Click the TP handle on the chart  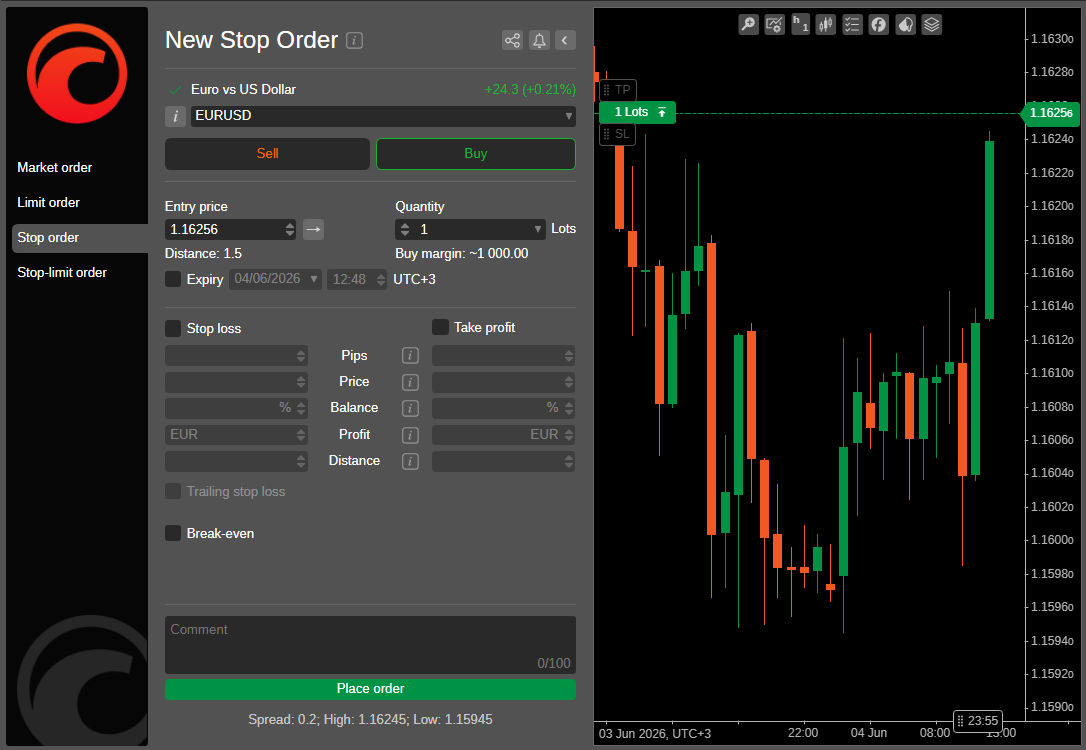coord(617,90)
